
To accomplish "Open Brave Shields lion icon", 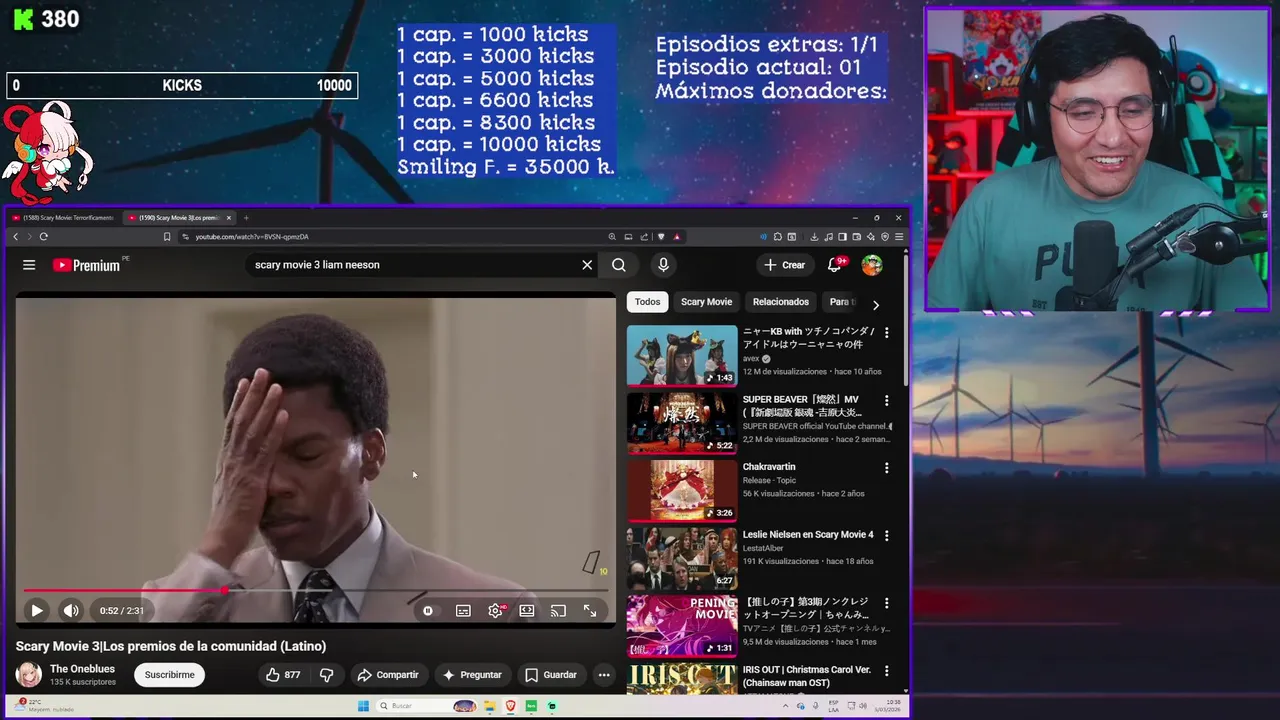I will [x=661, y=237].
